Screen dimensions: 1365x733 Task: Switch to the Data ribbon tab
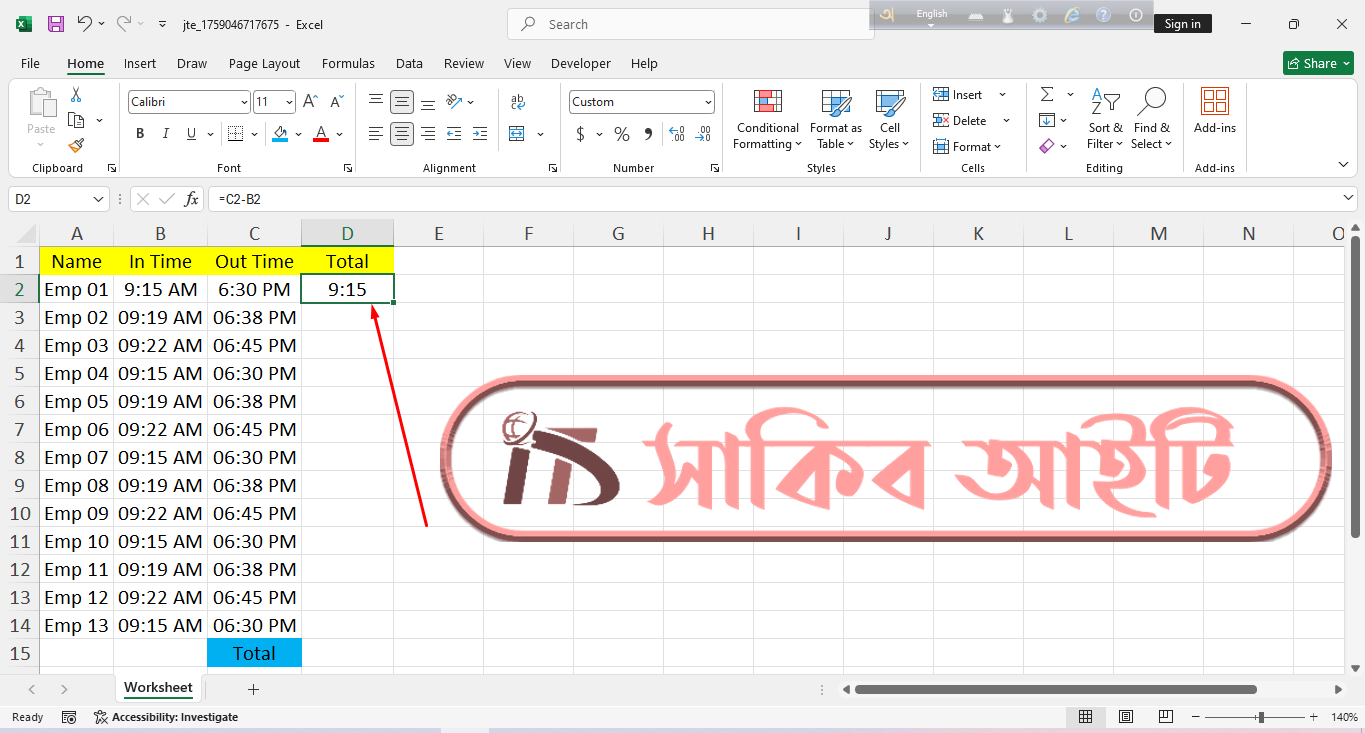pyautogui.click(x=409, y=63)
